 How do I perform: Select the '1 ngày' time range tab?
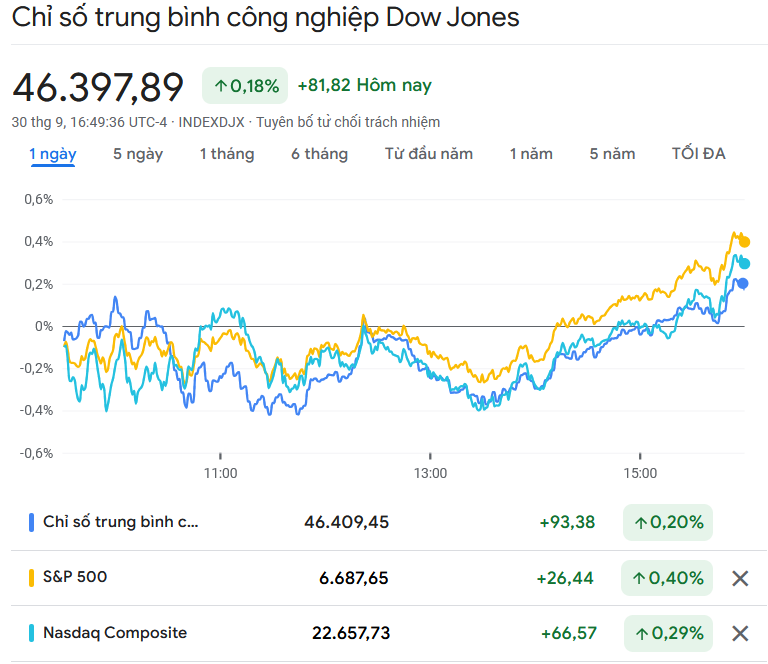tap(53, 154)
